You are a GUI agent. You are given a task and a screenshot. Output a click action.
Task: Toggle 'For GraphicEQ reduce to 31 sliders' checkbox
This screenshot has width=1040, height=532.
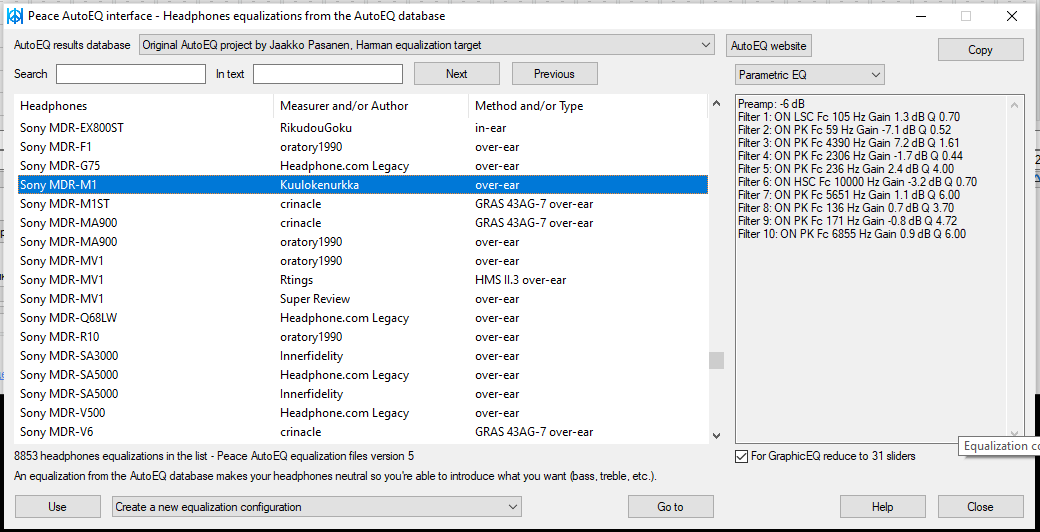pos(741,456)
